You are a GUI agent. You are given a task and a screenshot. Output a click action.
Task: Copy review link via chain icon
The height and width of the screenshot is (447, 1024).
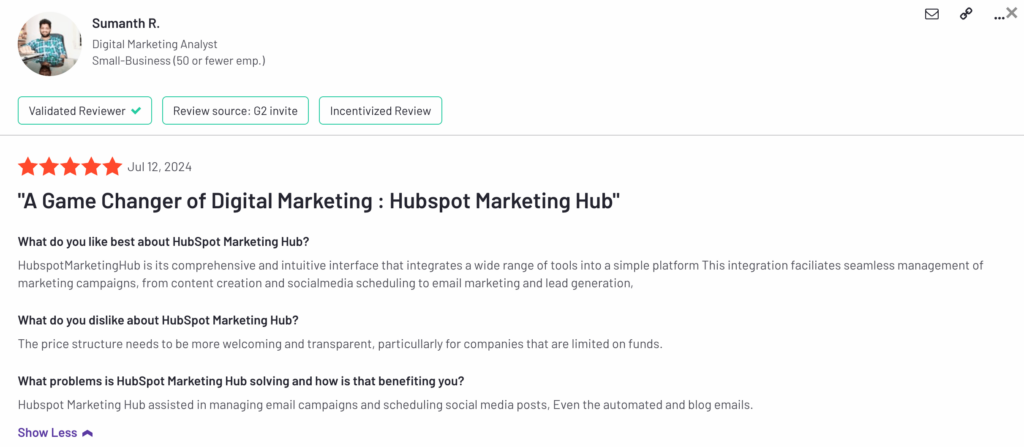(966, 14)
